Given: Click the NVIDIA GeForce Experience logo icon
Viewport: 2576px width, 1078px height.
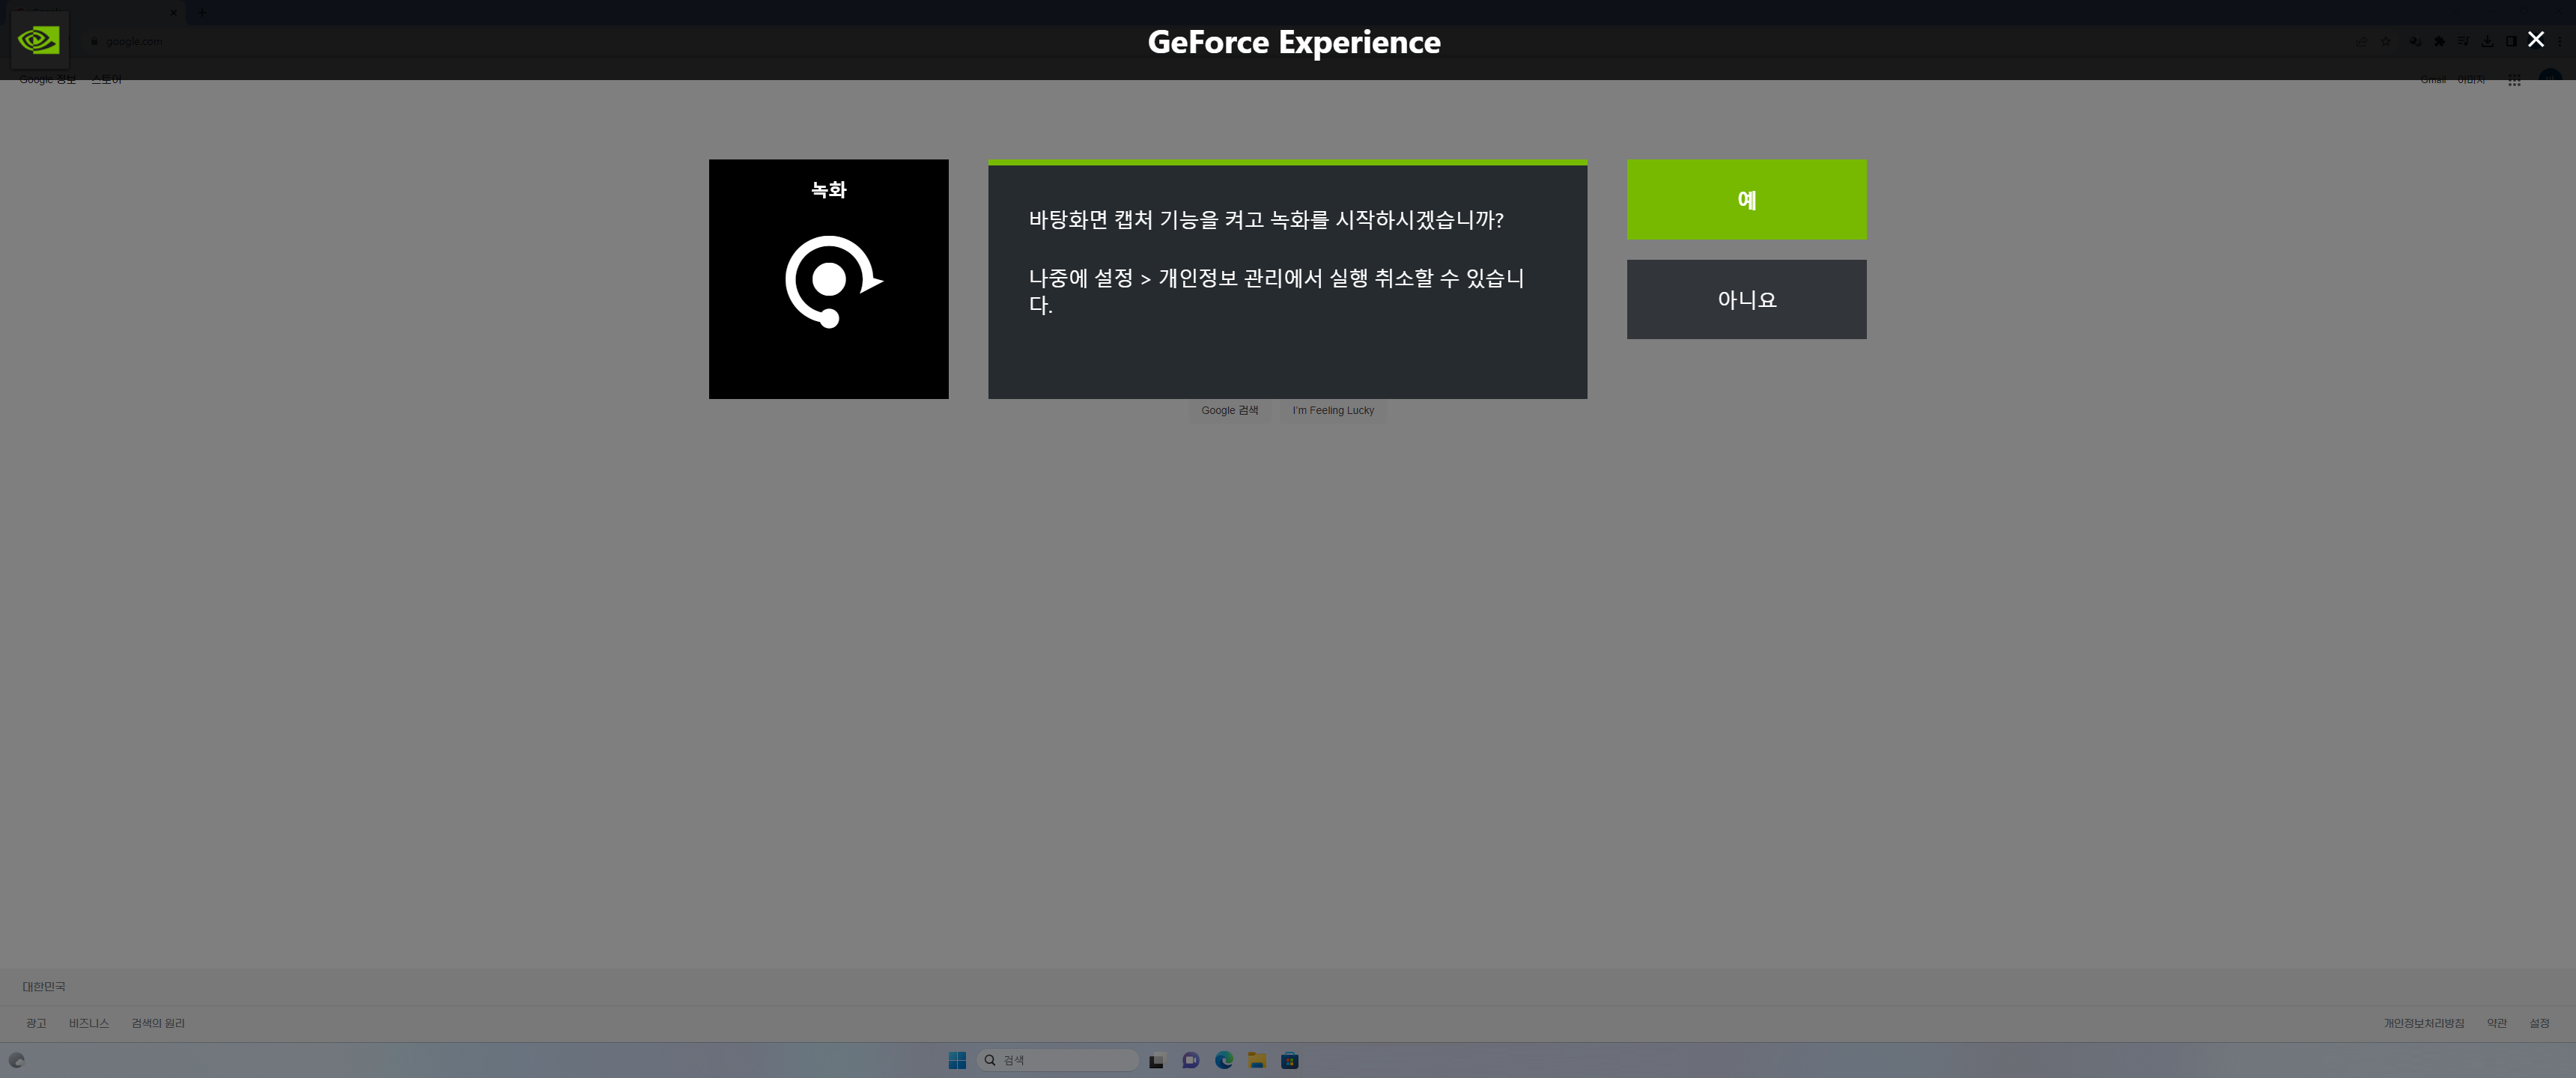Looking at the screenshot, I should [39, 39].
